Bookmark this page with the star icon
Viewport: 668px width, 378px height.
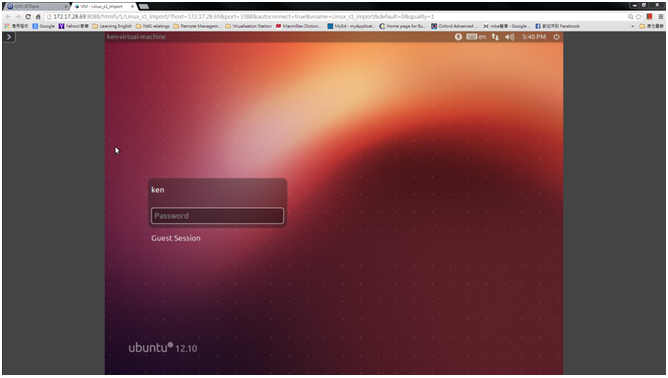(638, 17)
